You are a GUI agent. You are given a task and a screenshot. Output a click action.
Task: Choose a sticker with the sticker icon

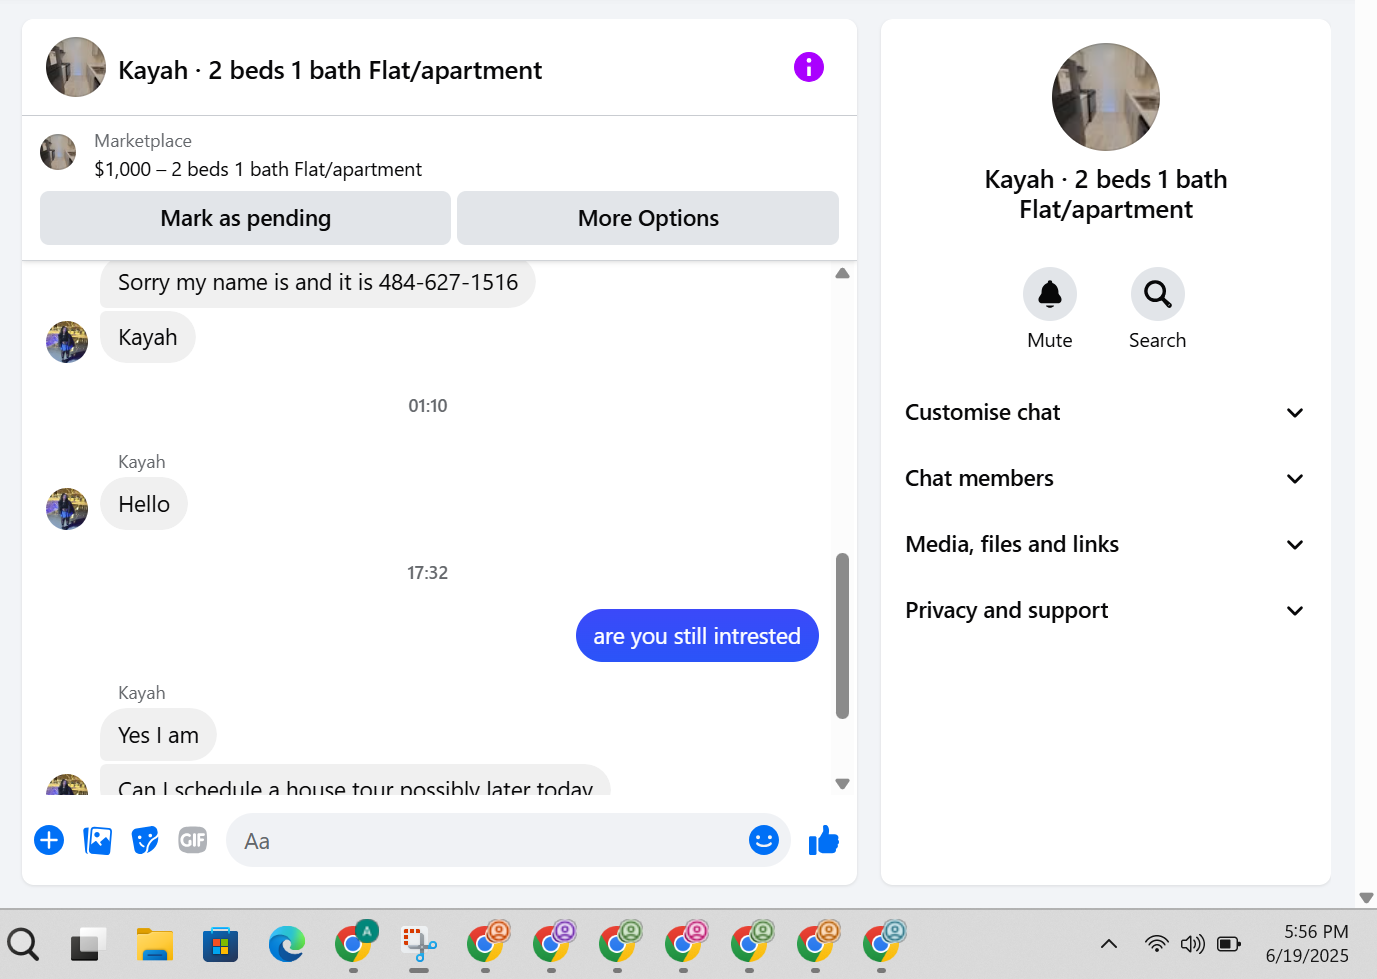tap(145, 840)
